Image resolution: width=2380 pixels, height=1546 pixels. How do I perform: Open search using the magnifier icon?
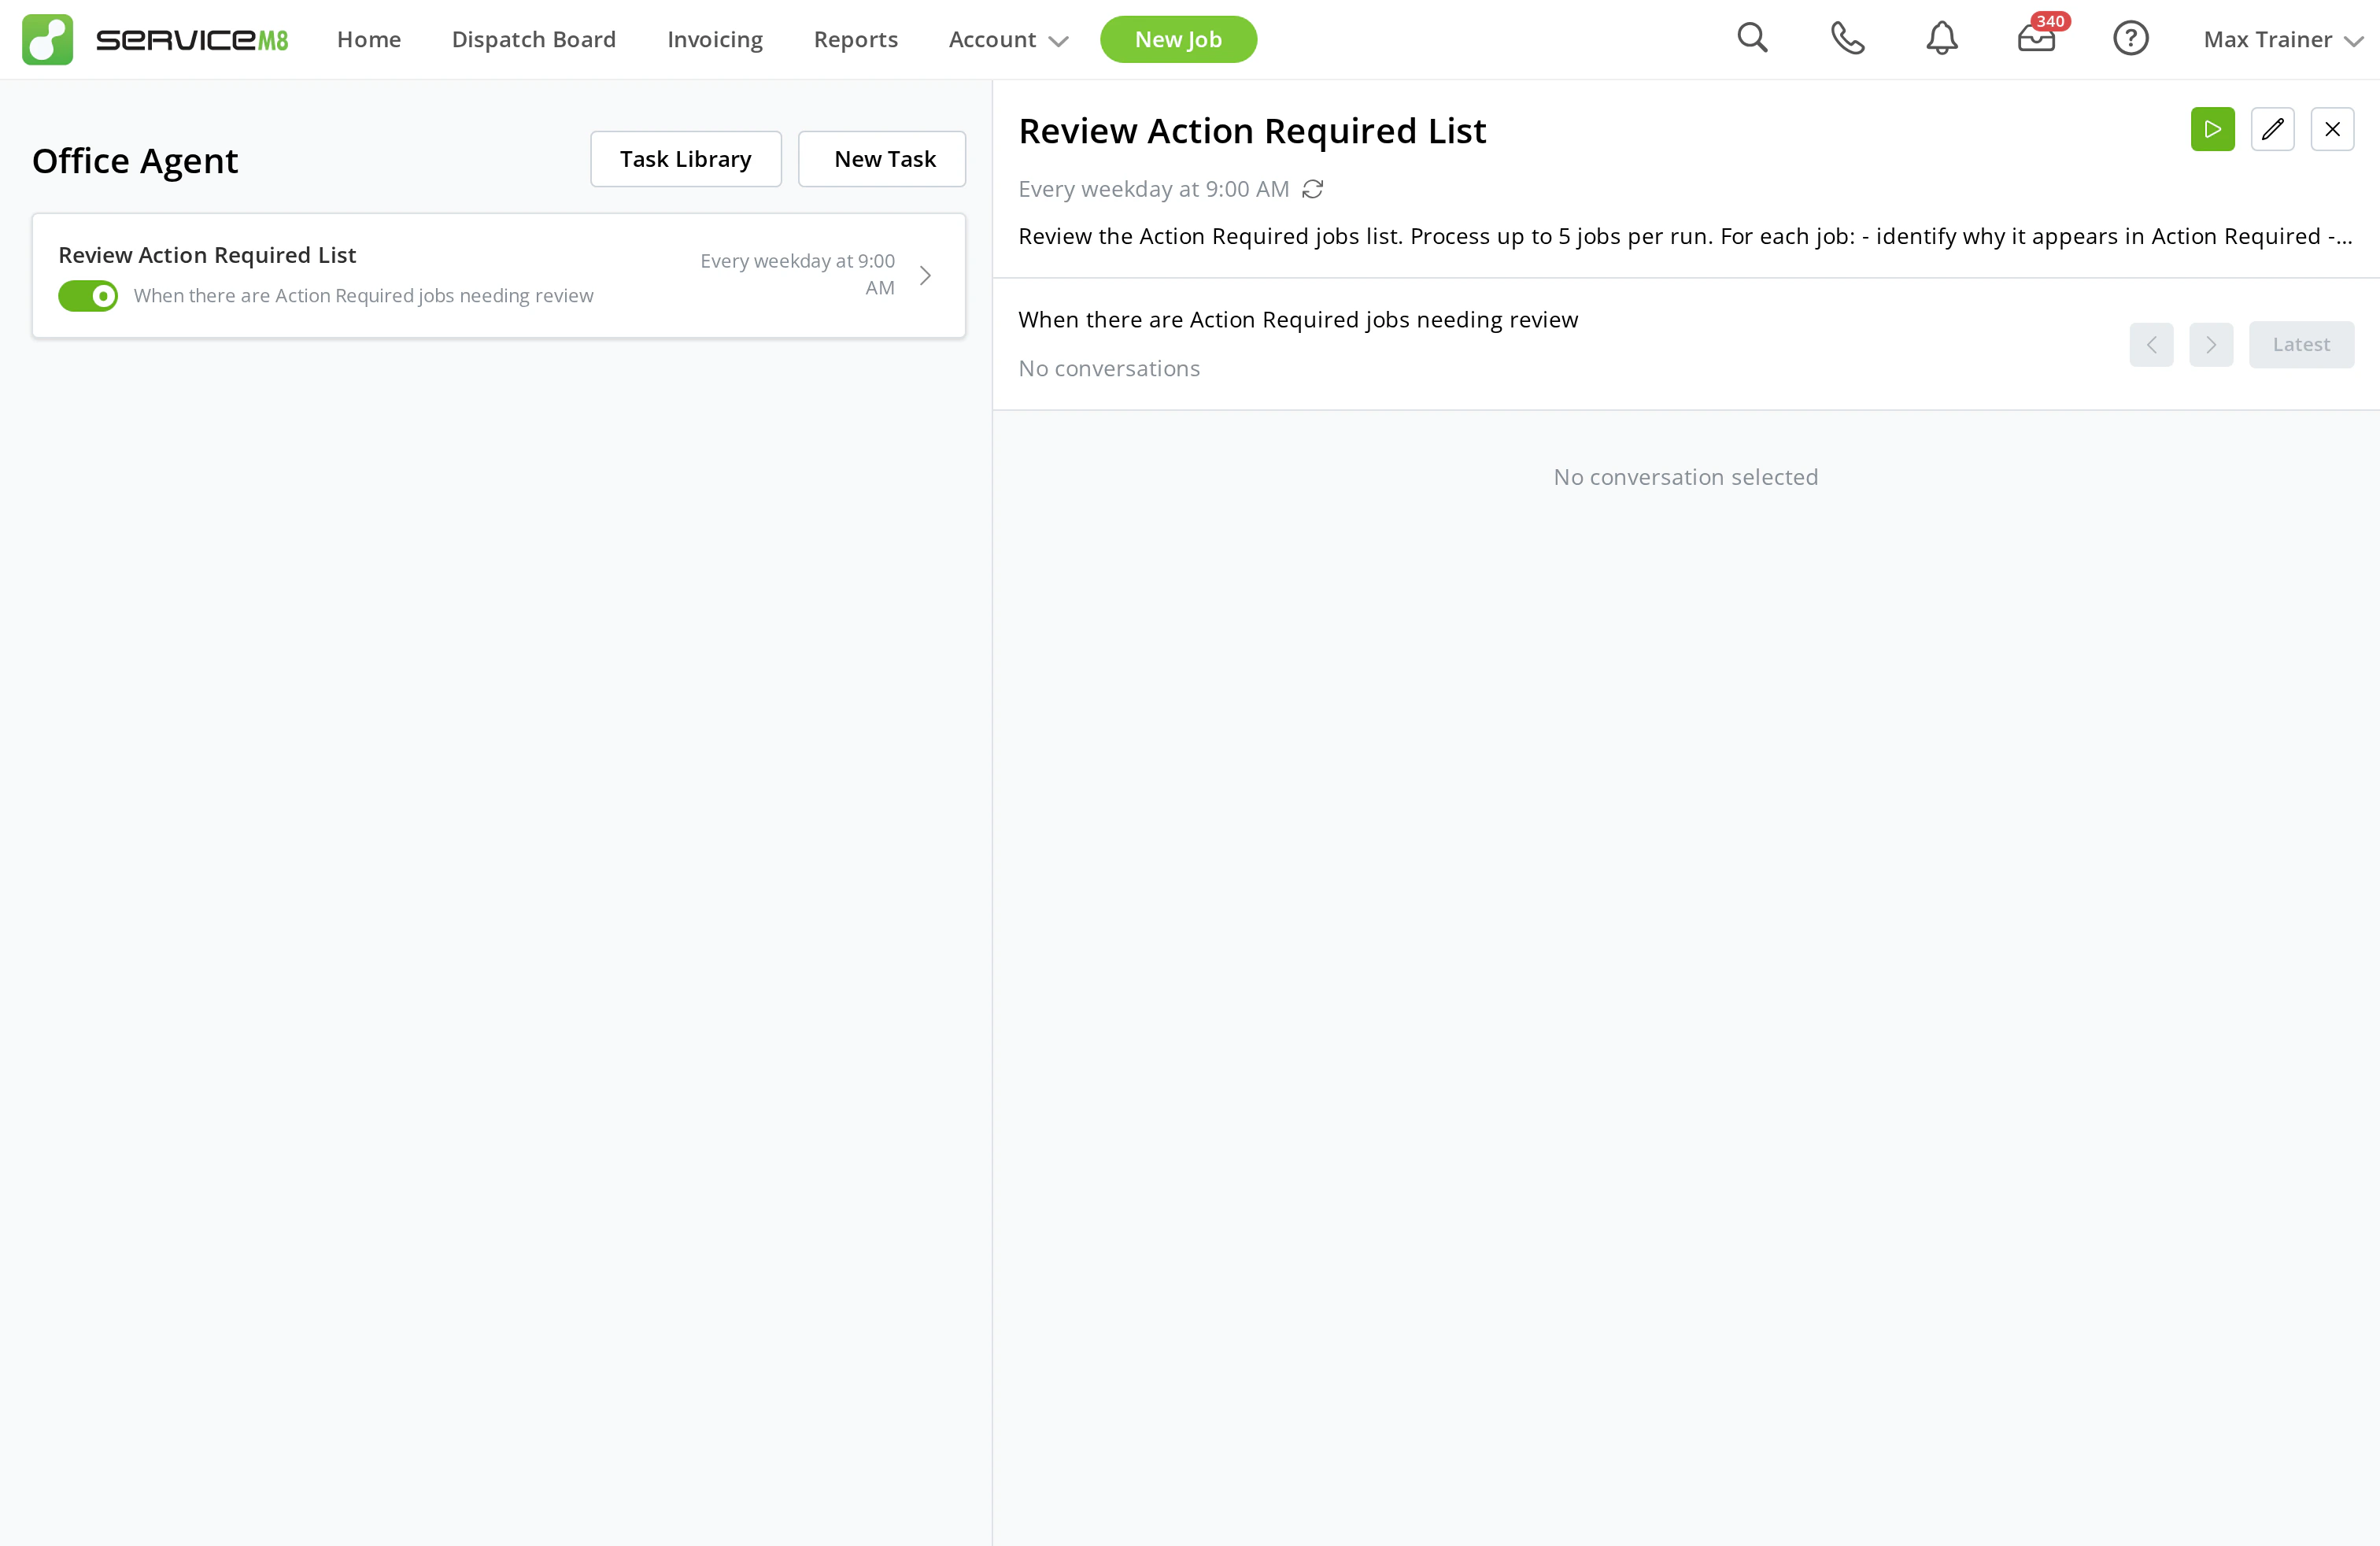[1753, 38]
